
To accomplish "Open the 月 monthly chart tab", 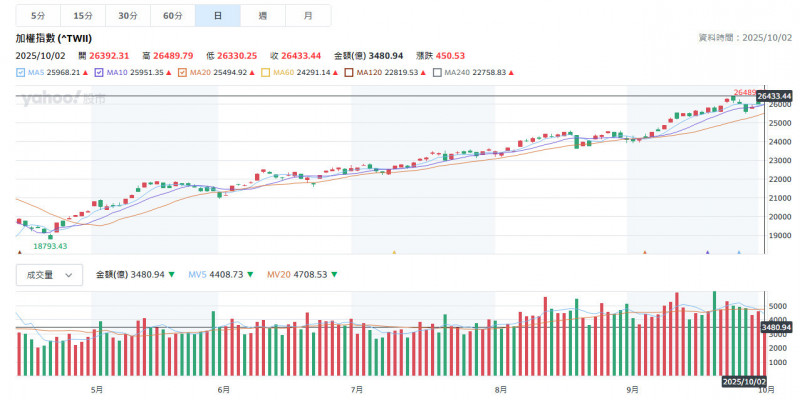I will pos(307,16).
